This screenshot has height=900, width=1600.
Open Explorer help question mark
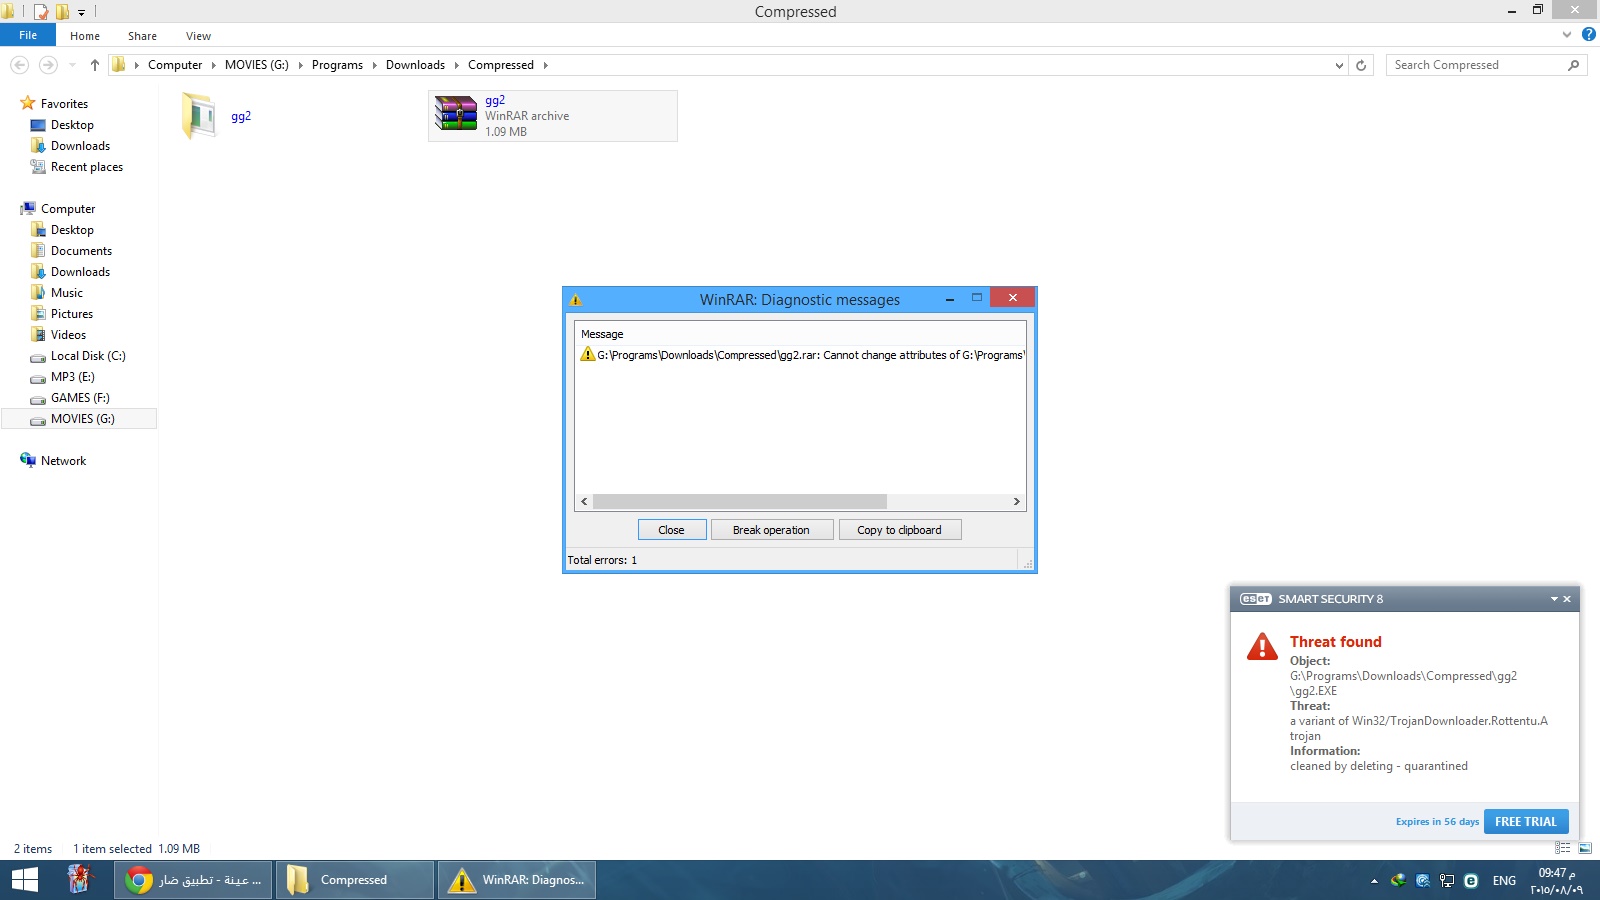click(x=1588, y=34)
